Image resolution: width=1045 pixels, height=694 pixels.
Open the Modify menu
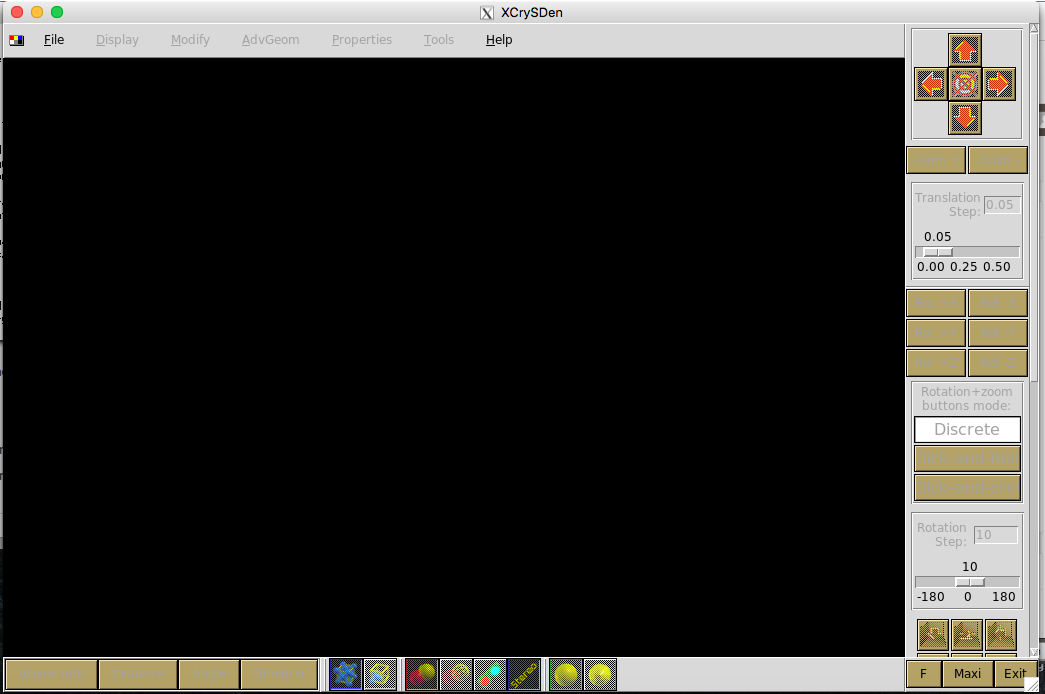190,40
